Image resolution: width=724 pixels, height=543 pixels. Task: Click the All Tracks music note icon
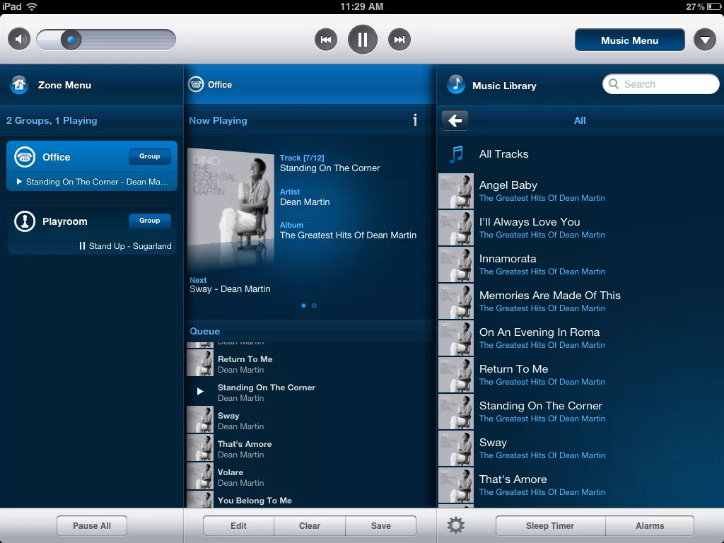tap(456, 154)
